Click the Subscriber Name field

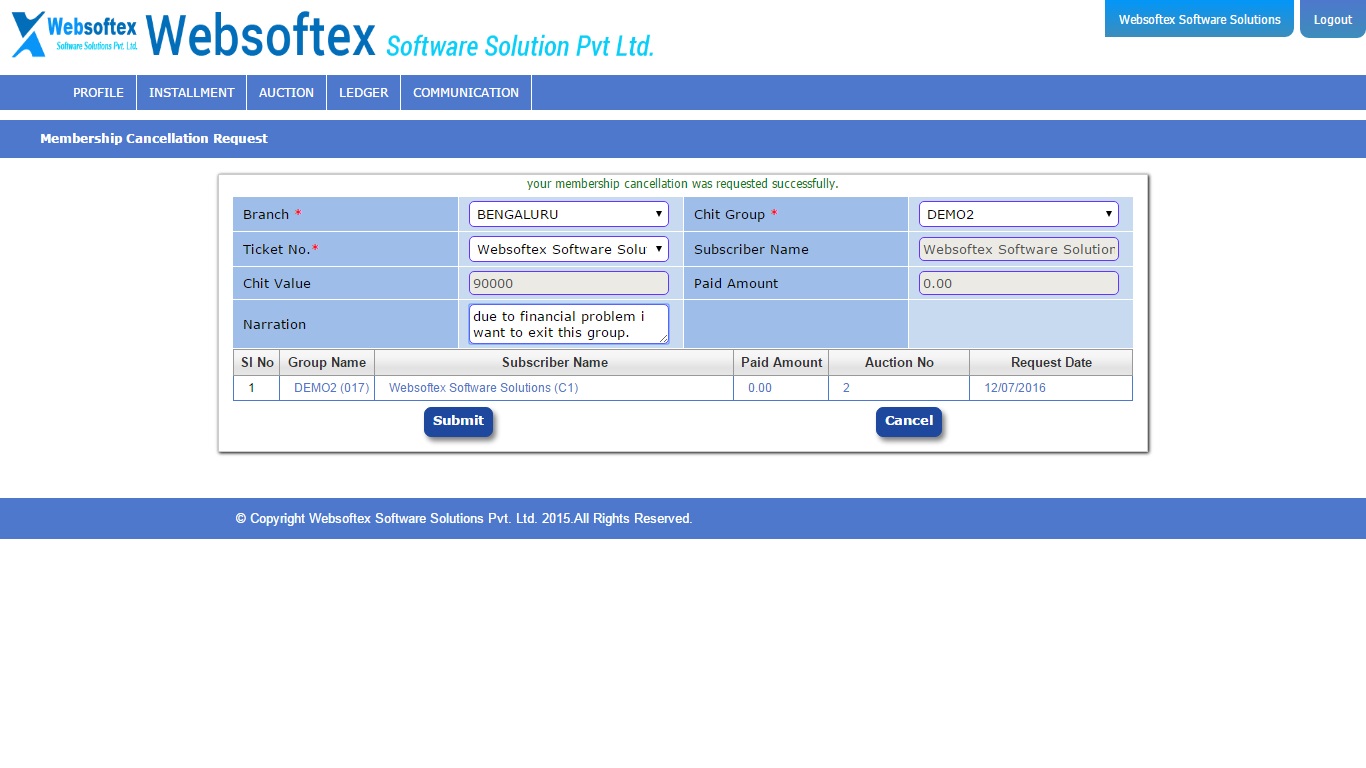coord(1019,249)
